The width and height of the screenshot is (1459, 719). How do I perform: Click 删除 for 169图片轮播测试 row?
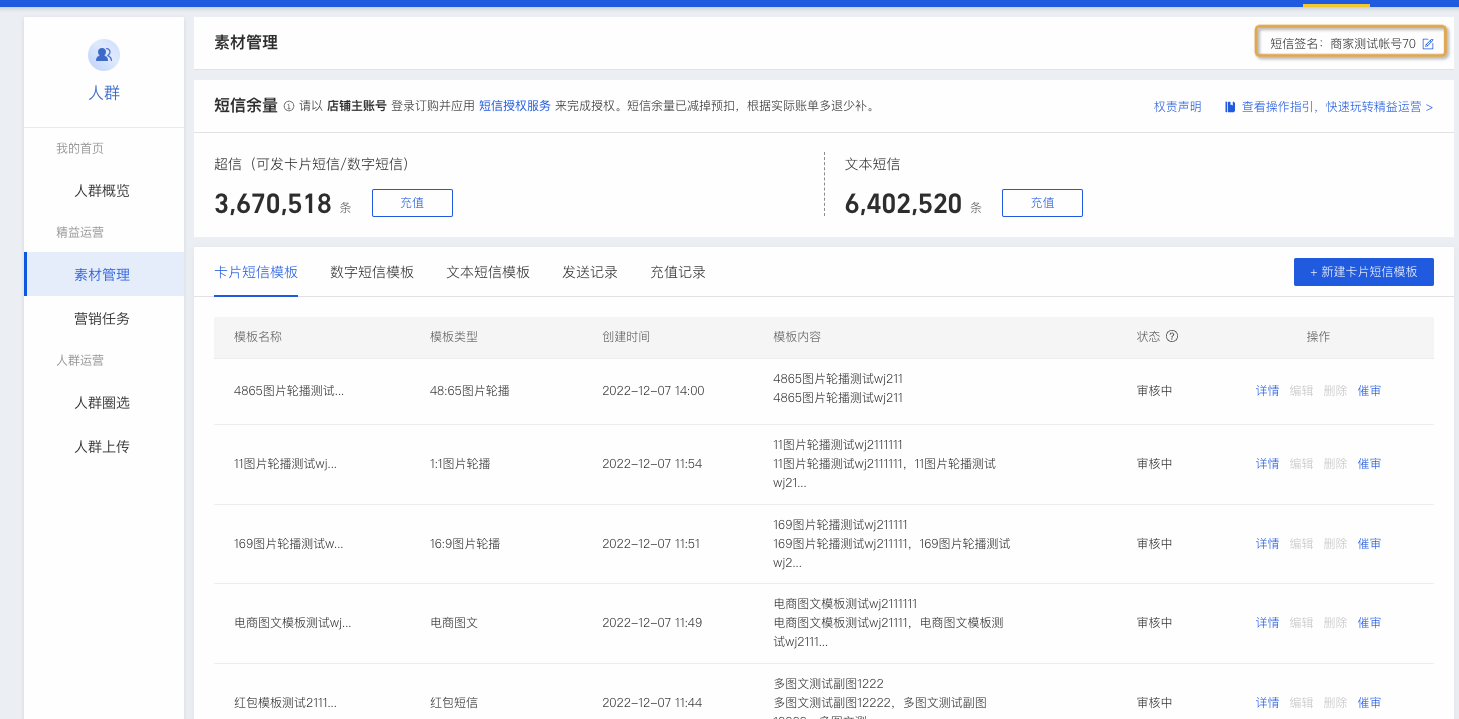pyautogui.click(x=1335, y=544)
